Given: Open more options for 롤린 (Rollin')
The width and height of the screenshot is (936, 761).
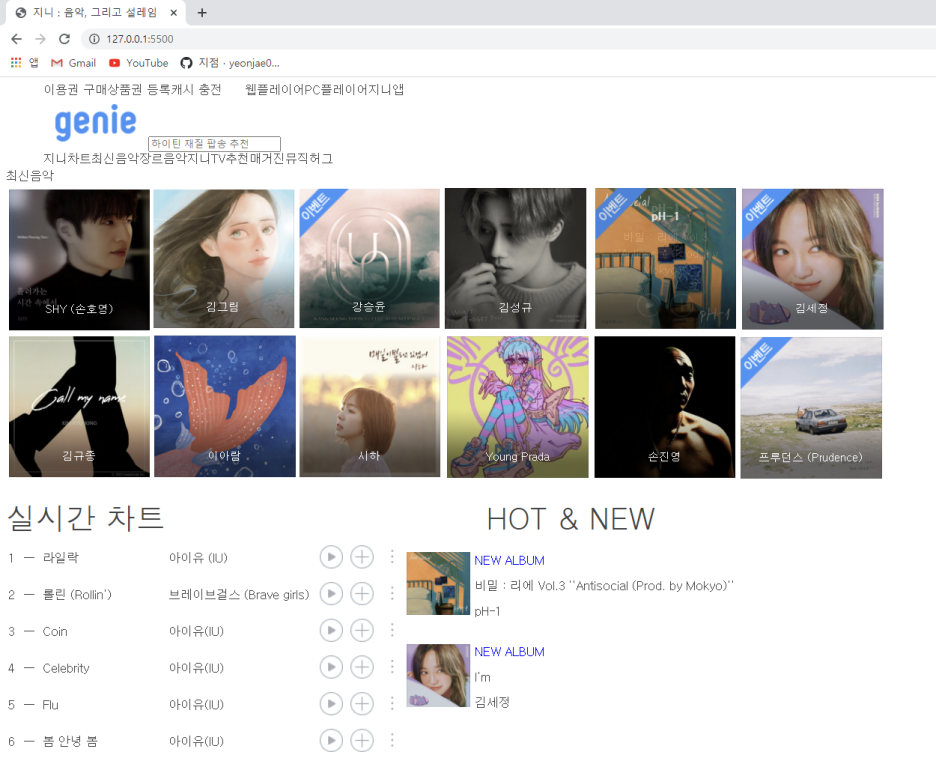Looking at the screenshot, I should coord(392,593).
